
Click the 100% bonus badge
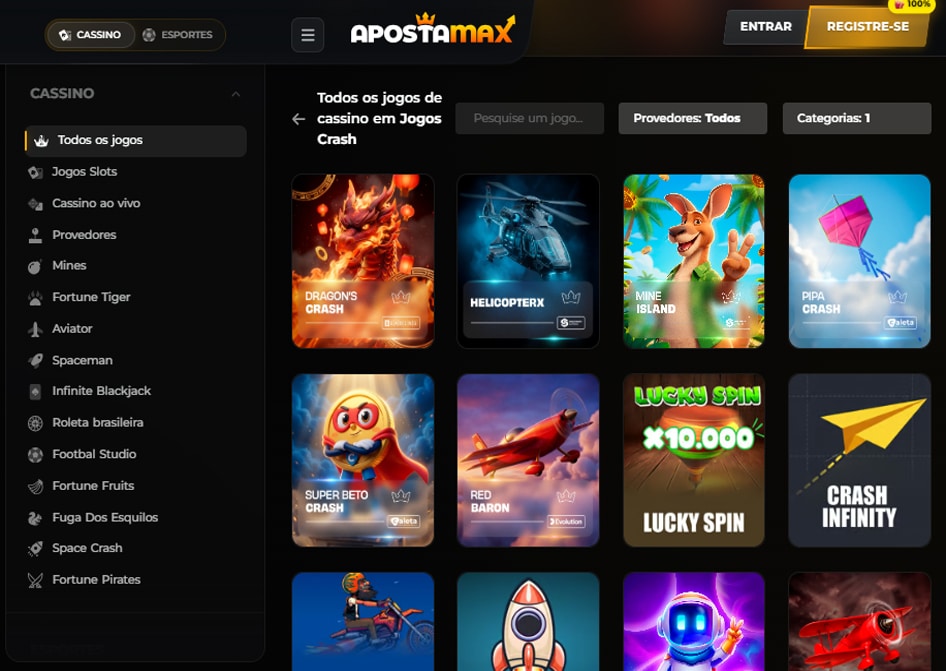[912, 5]
